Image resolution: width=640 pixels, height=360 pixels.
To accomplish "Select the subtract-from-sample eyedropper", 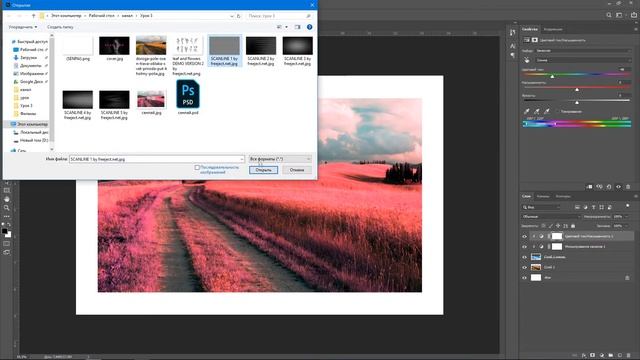I will 547,111.
